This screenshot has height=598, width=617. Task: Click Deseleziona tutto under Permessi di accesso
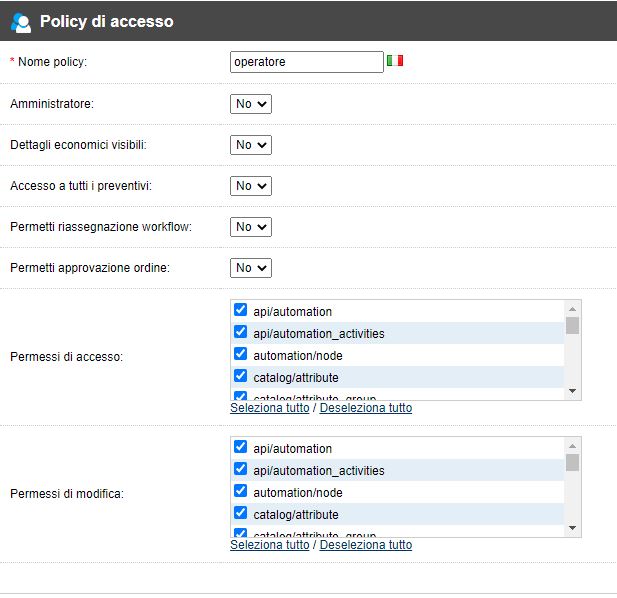[x=366, y=408]
